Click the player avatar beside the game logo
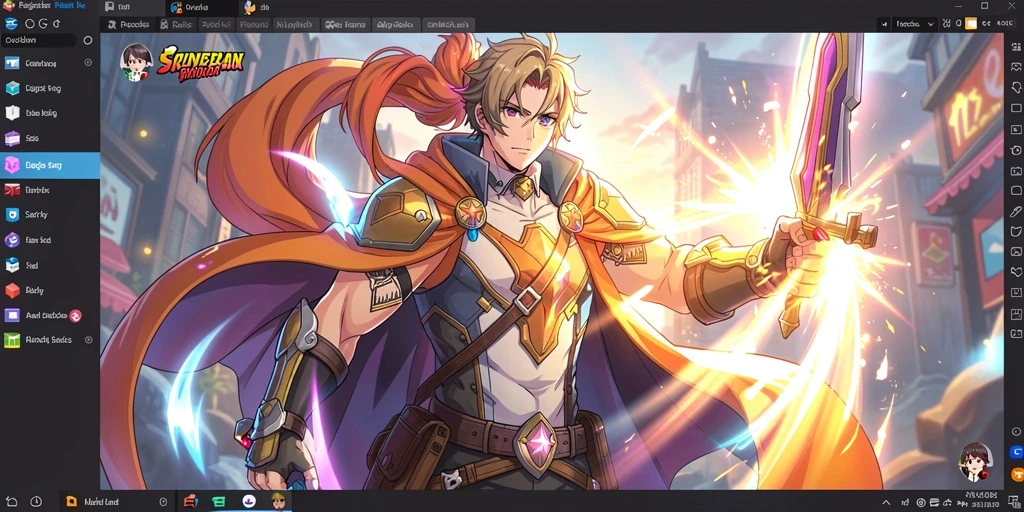 pyautogui.click(x=136, y=63)
